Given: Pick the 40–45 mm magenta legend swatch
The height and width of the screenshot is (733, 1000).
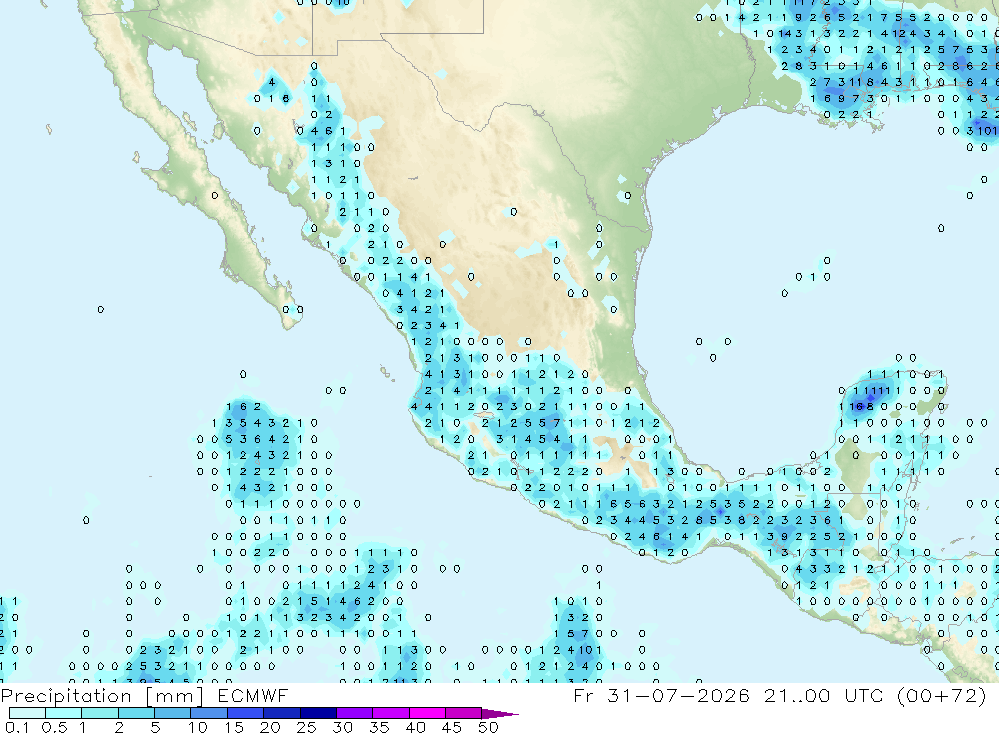Looking at the screenshot, I should tap(427, 713).
